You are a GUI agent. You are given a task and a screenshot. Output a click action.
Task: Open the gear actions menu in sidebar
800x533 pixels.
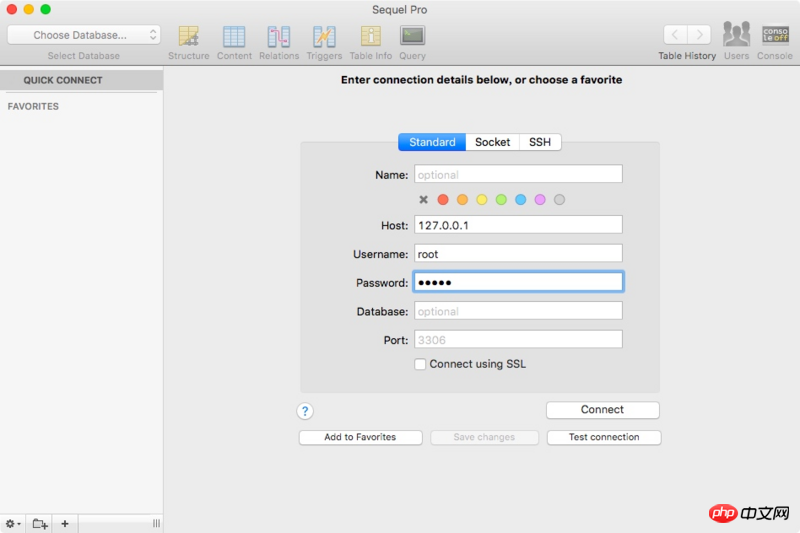13,523
